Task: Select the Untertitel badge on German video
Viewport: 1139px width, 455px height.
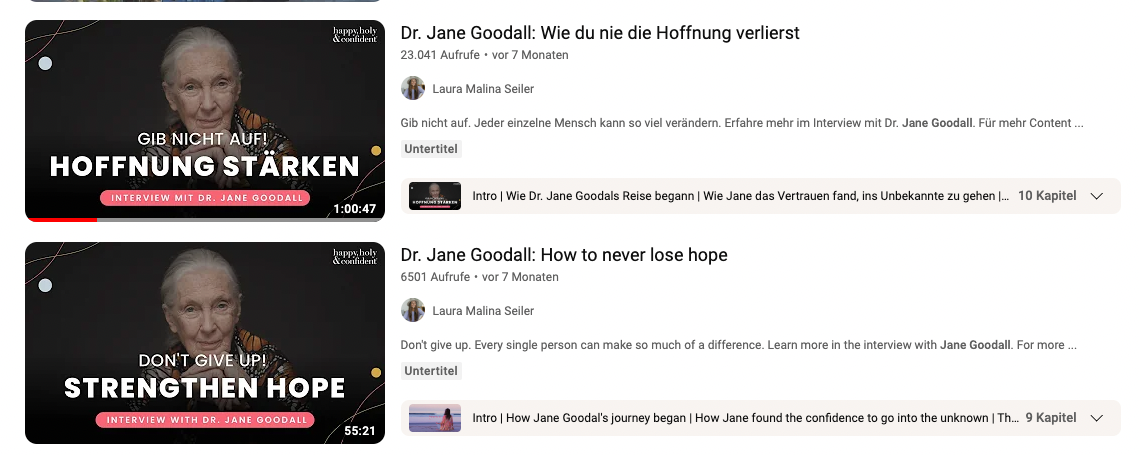Action: coord(431,149)
